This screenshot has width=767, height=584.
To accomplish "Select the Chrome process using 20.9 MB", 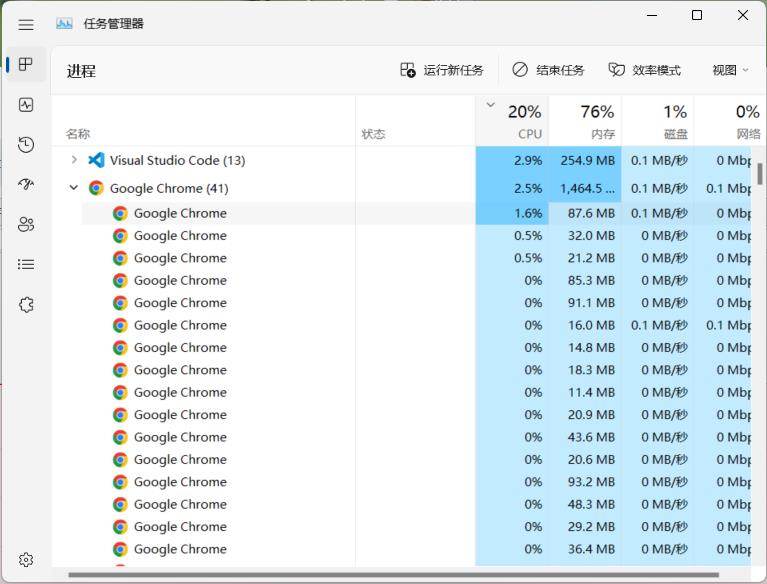I will (416, 415).
